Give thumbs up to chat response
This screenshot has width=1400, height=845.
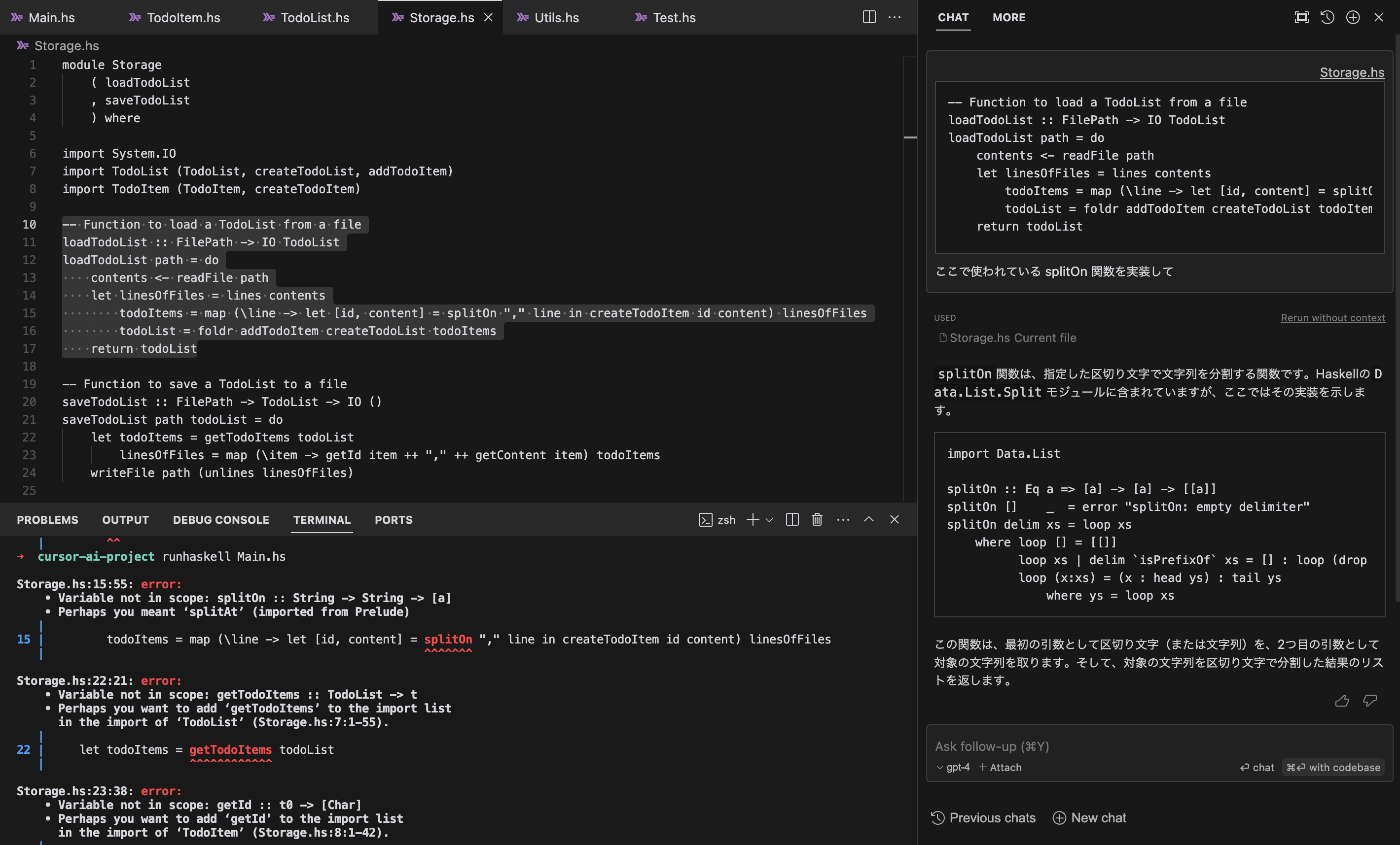(x=1342, y=701)
